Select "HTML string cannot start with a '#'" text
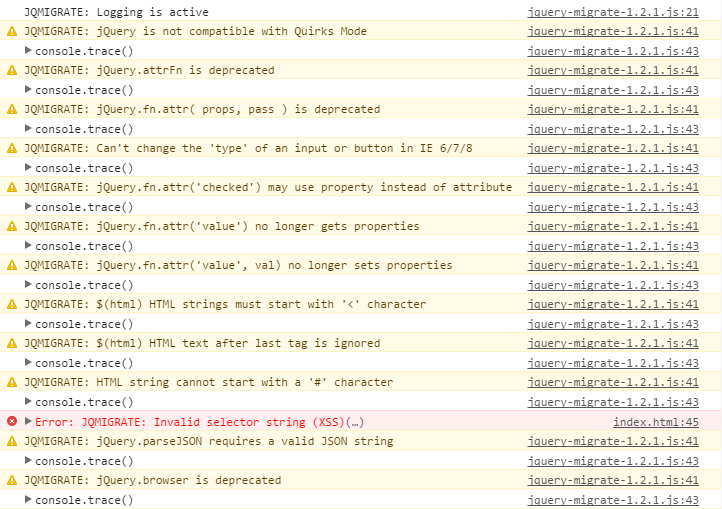The image size is (722, 509). 212,382
